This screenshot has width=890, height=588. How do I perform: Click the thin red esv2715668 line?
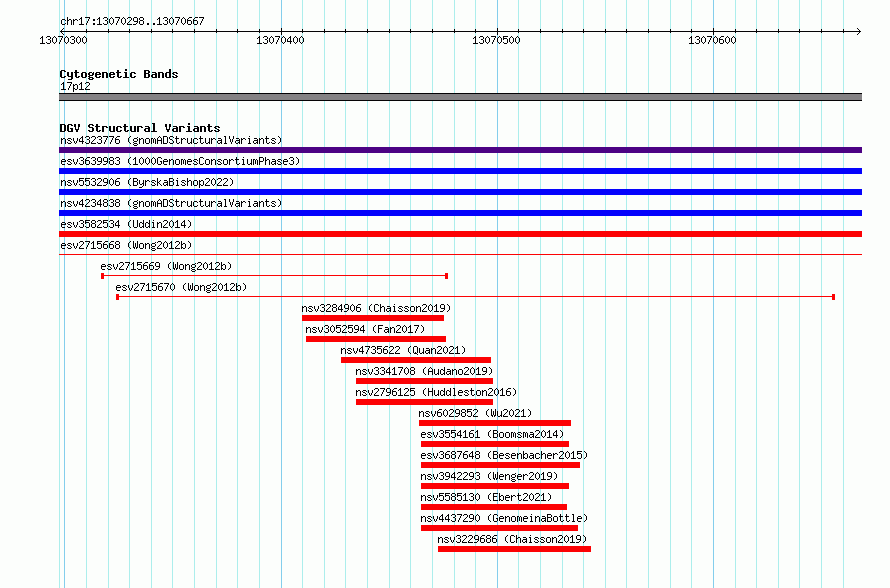pyautogui.click(x=460, y=254)
